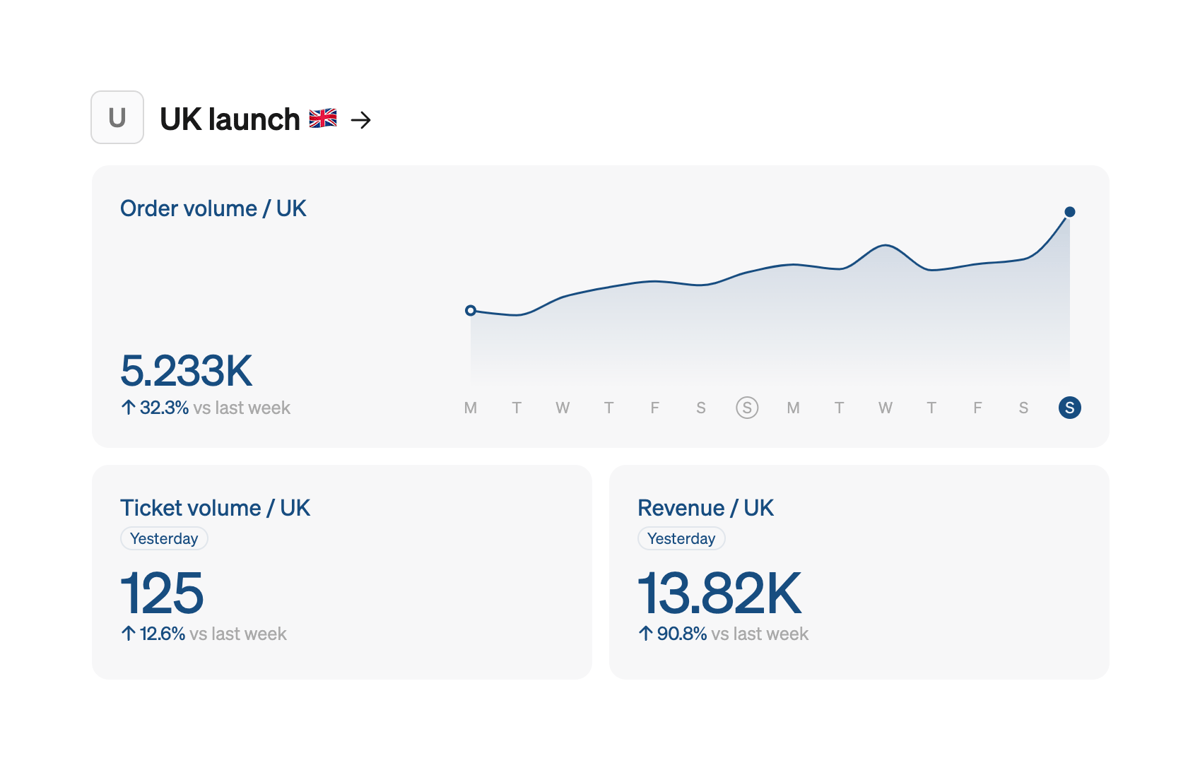1200x770 pixels.
Task: Toggle the Yesterday filter on Revenue card
Action: point(681,538)
